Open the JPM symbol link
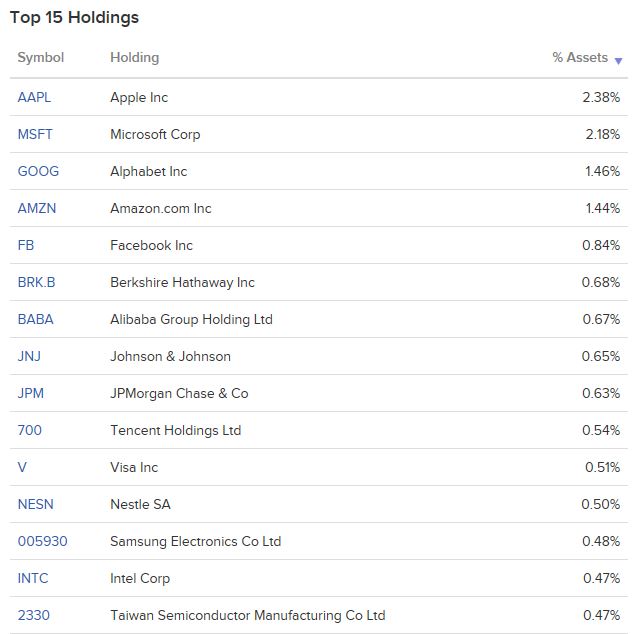The image size is (641, 634). [31, 393]
